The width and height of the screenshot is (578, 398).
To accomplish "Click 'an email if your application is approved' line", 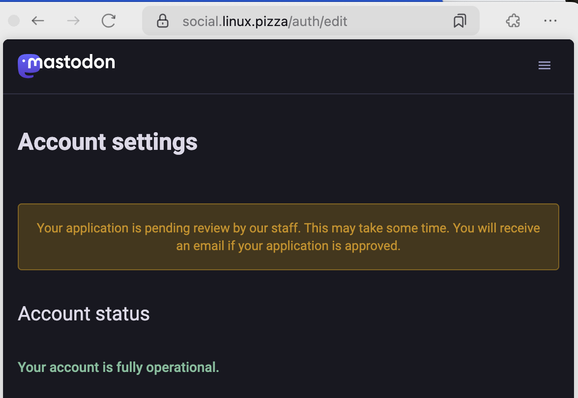I will pyautogui.click(x=288, y=246).
